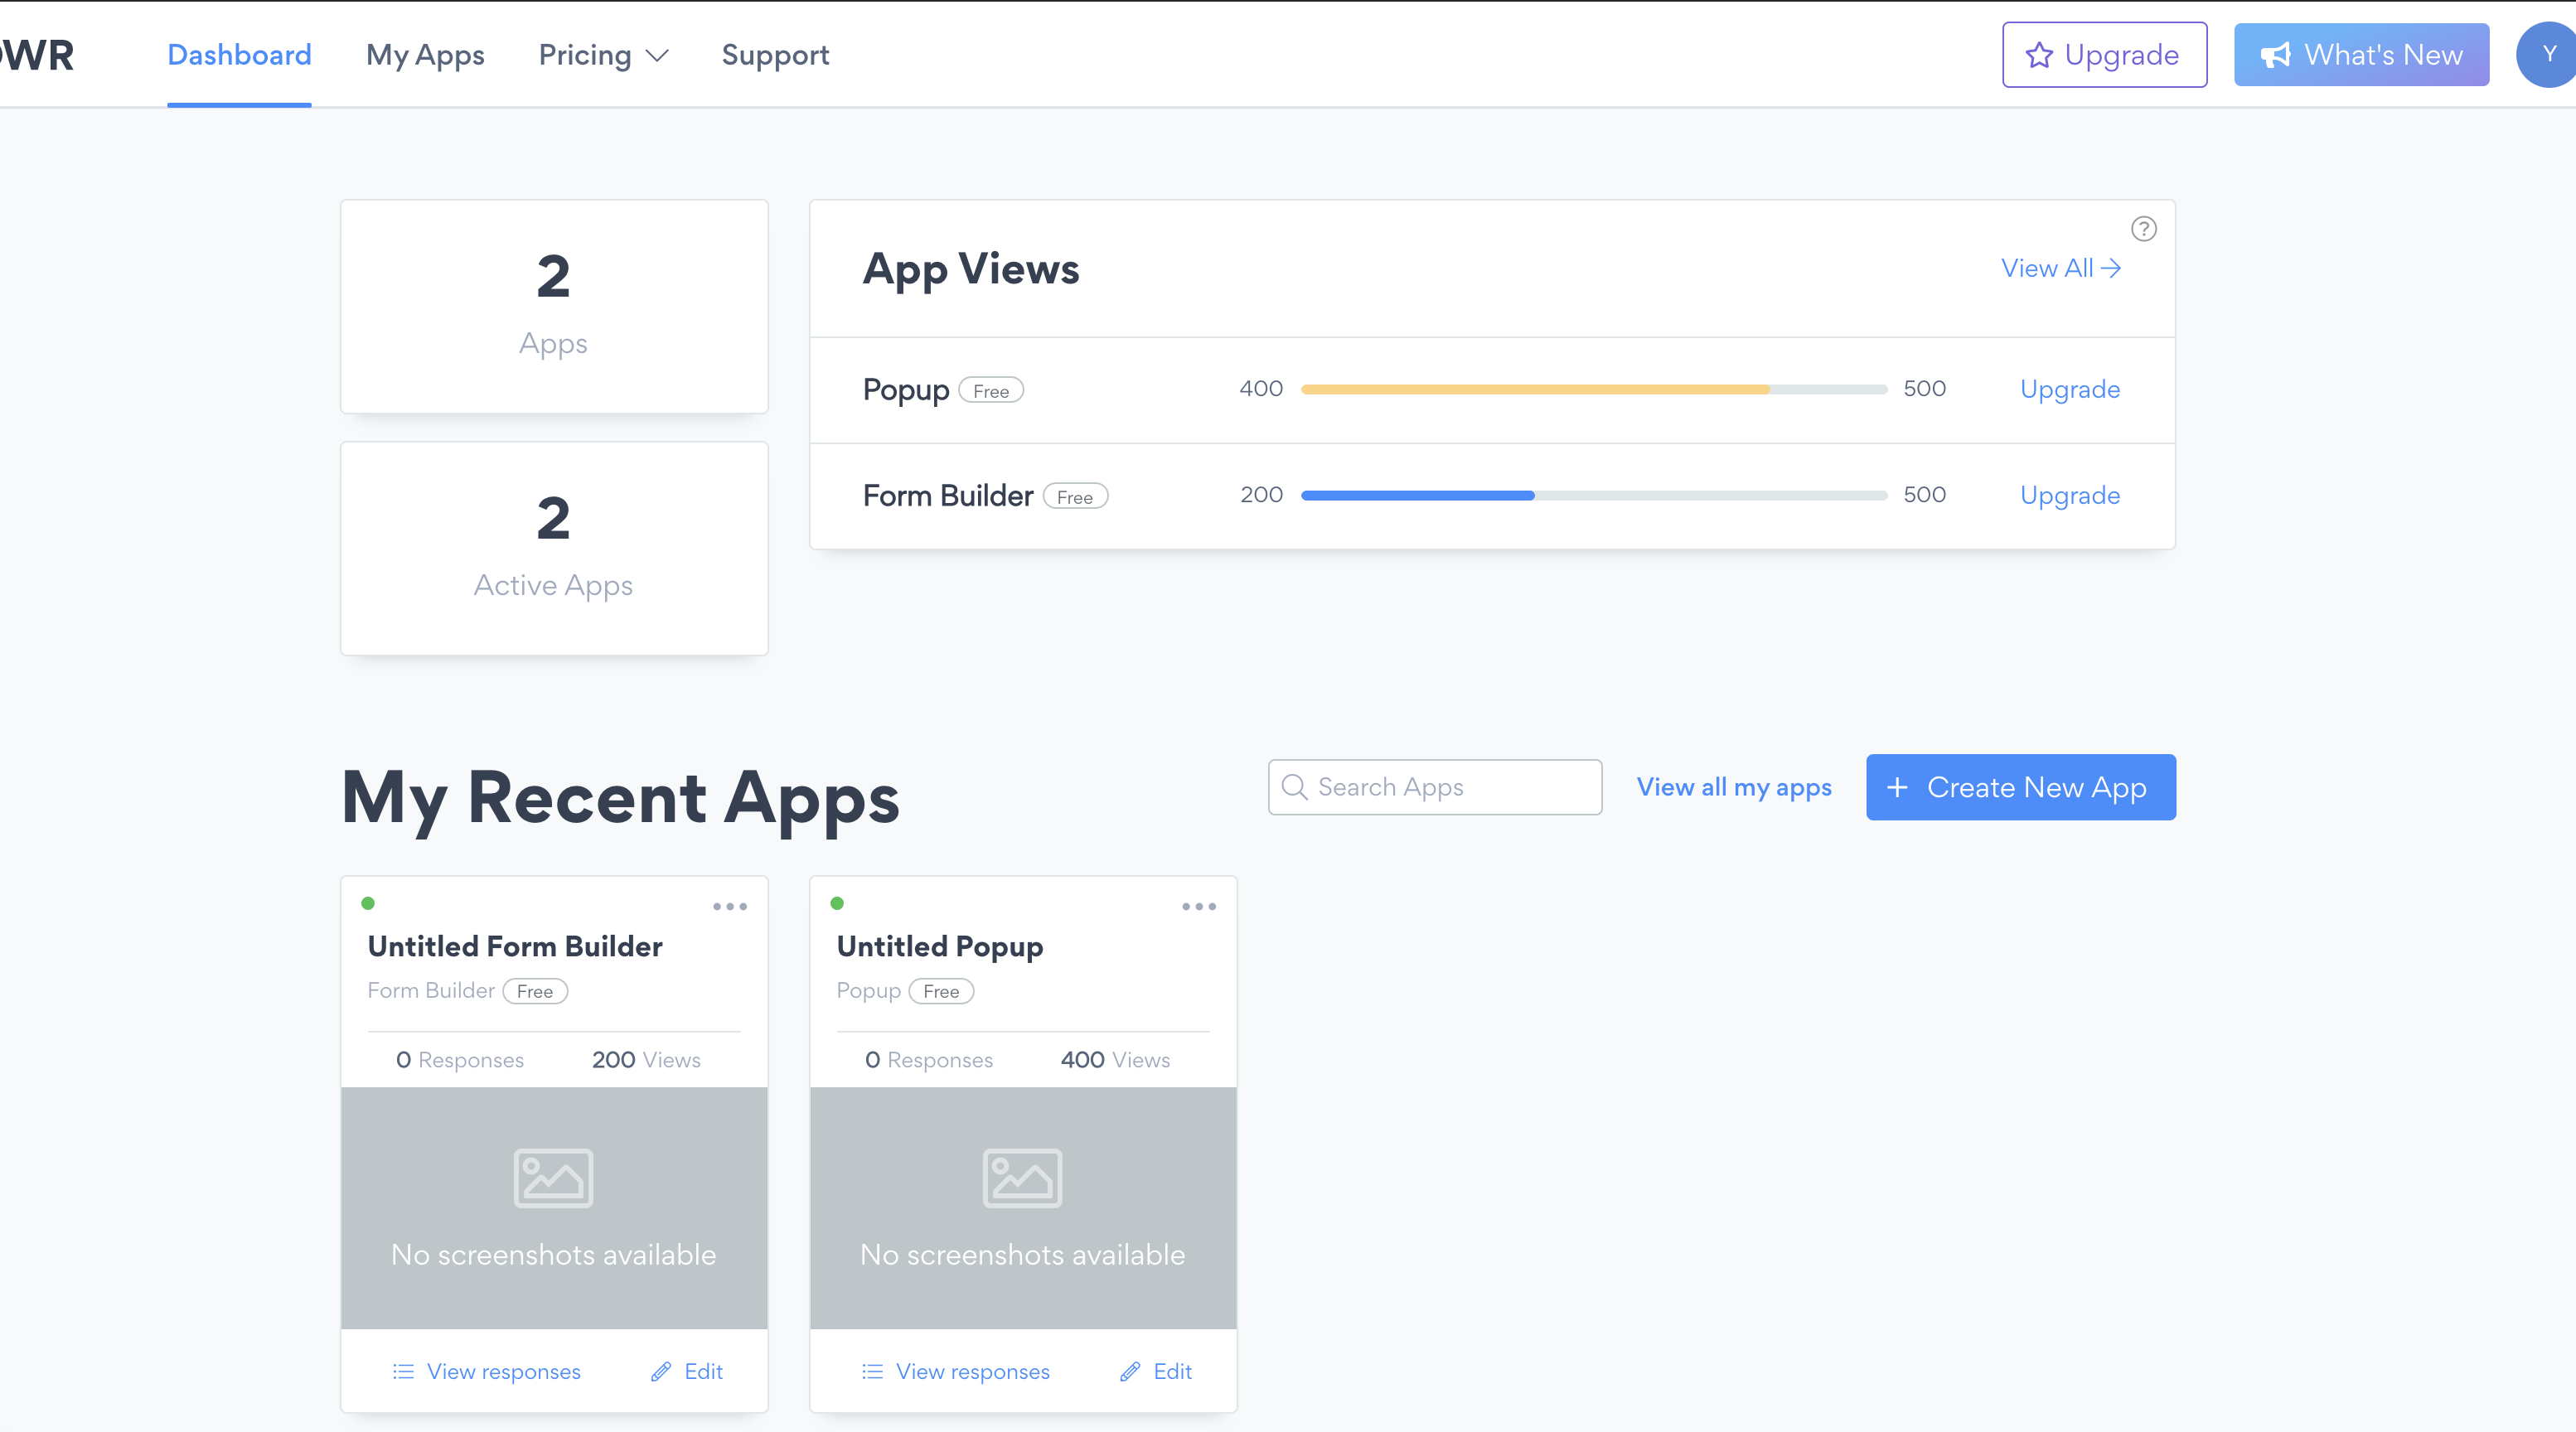Click the list icon on the Popup card
This screenshot has height=1432, width=2576.
point(872,1371)
